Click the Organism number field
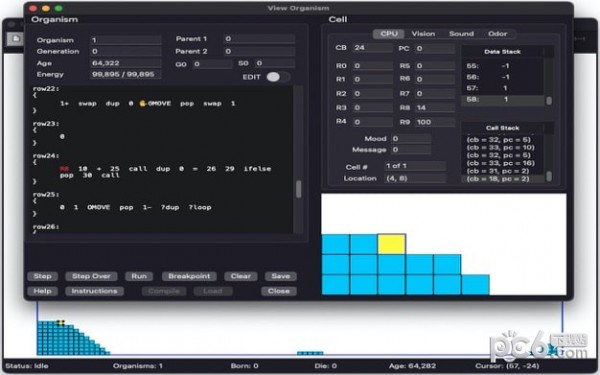 tap(126, 40)
